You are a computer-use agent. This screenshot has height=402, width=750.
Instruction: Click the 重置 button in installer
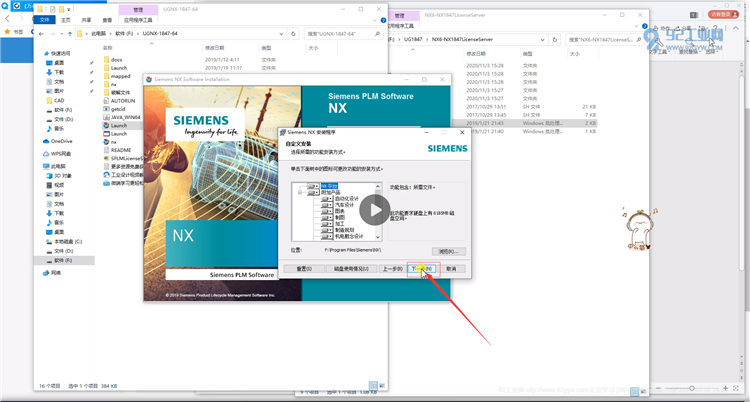pos(304,269)
